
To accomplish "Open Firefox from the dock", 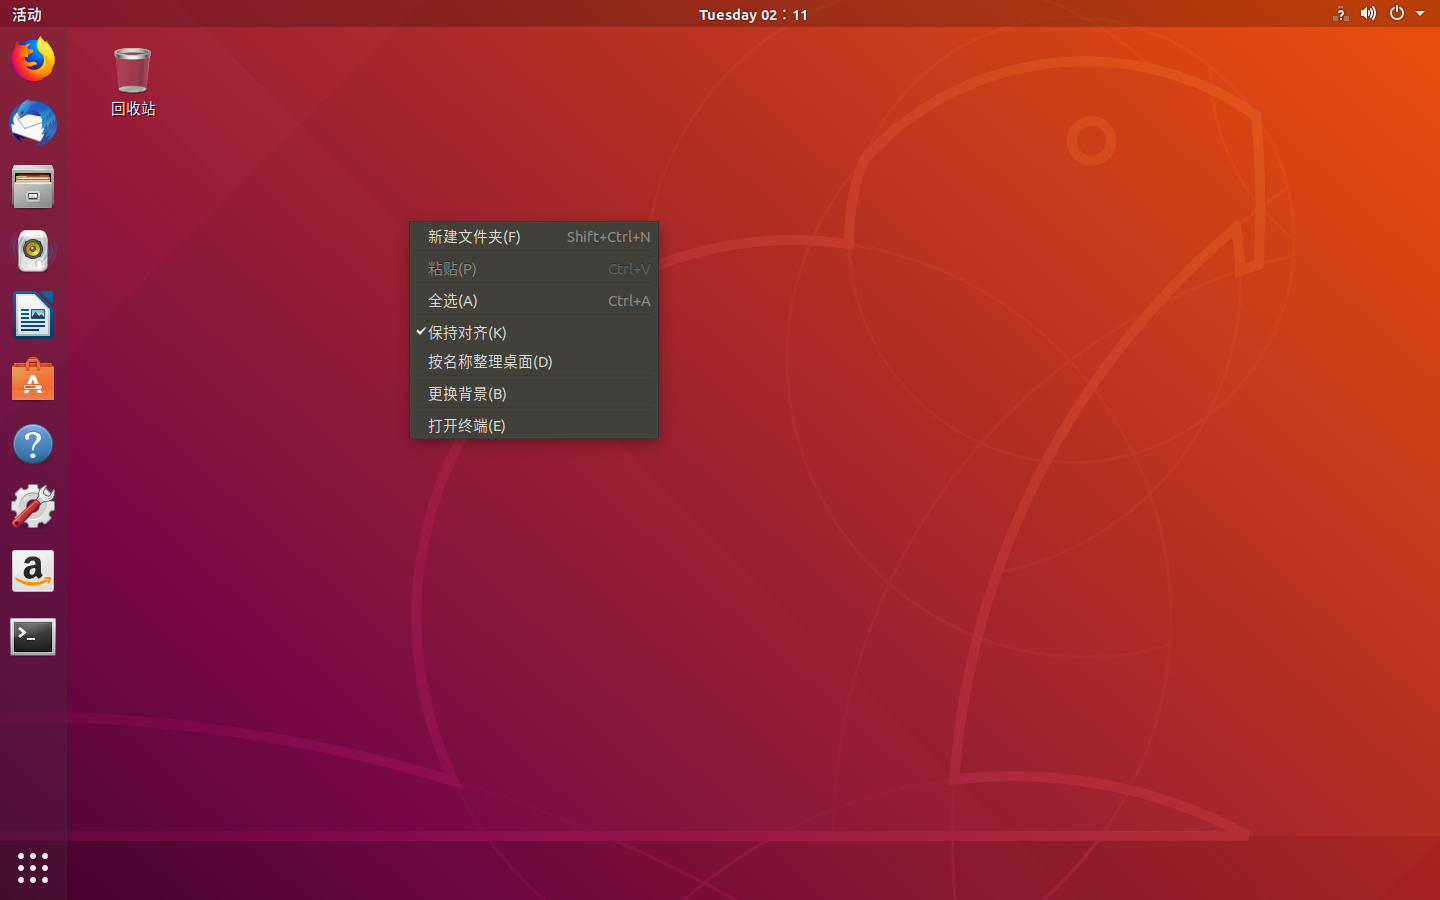I will (33, 59).
